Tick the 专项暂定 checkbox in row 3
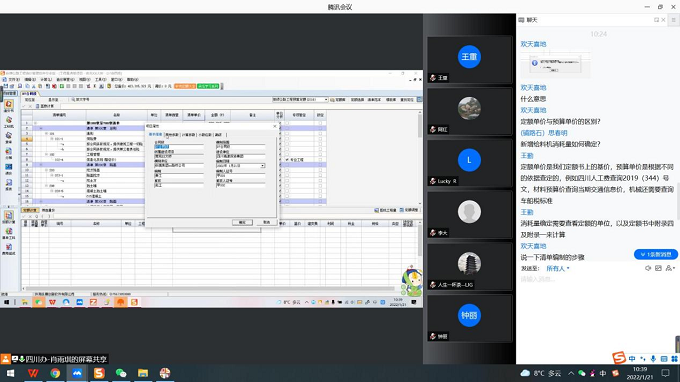The height and width of the screenshot is (382, 680). (287, 134)
